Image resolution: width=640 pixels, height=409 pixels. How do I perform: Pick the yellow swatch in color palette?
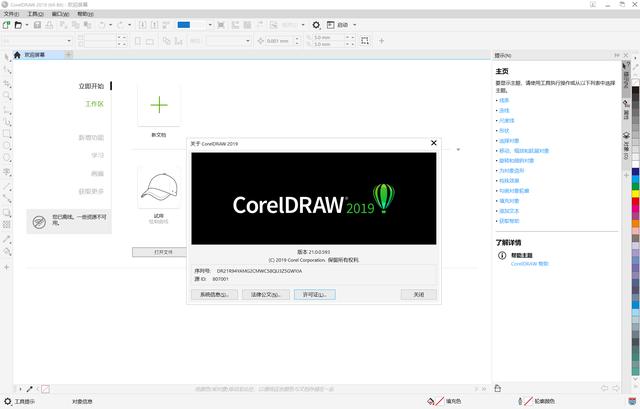pos(636,194)
